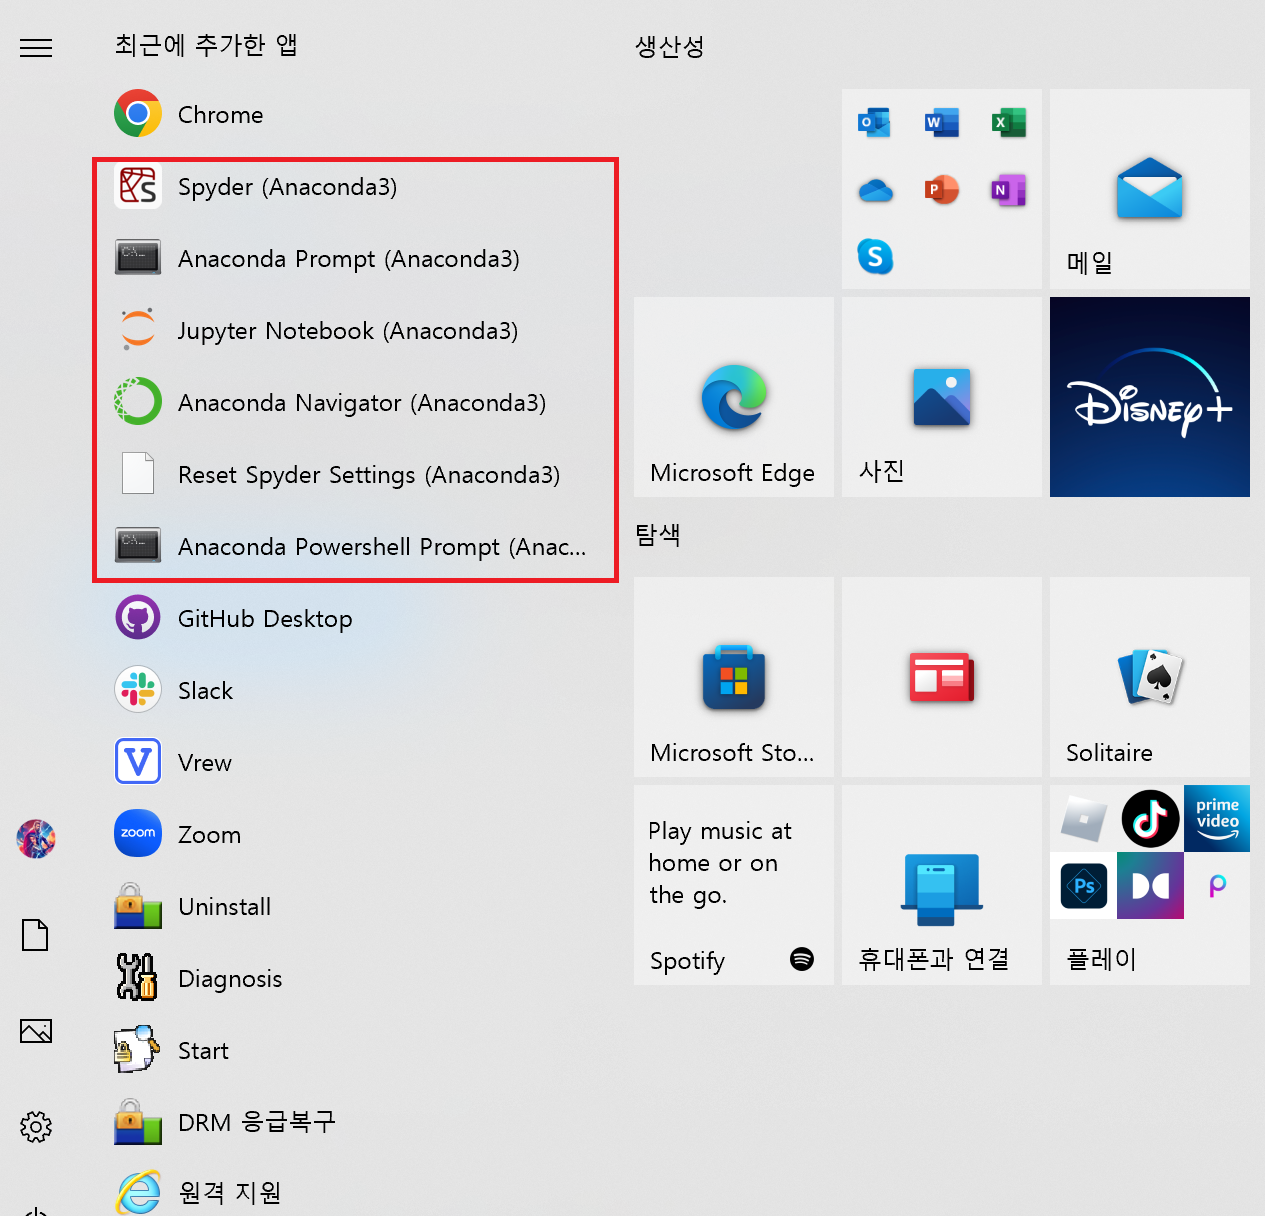Open Dolby Access in 플레이 folder
Viewport: 1265px width, 1216px height.
click(1150, 885)
